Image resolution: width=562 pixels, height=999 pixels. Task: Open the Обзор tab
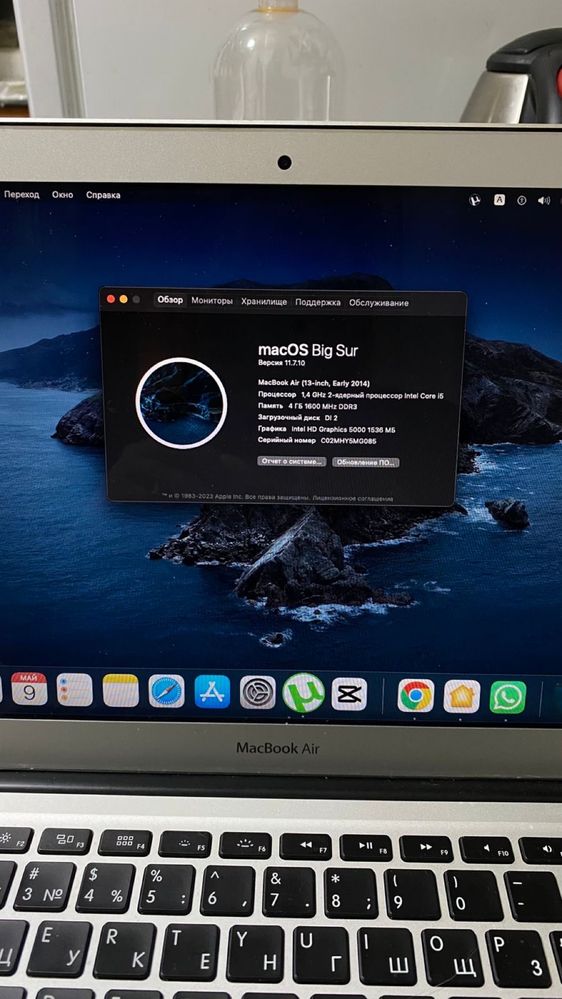click(170, 301)
